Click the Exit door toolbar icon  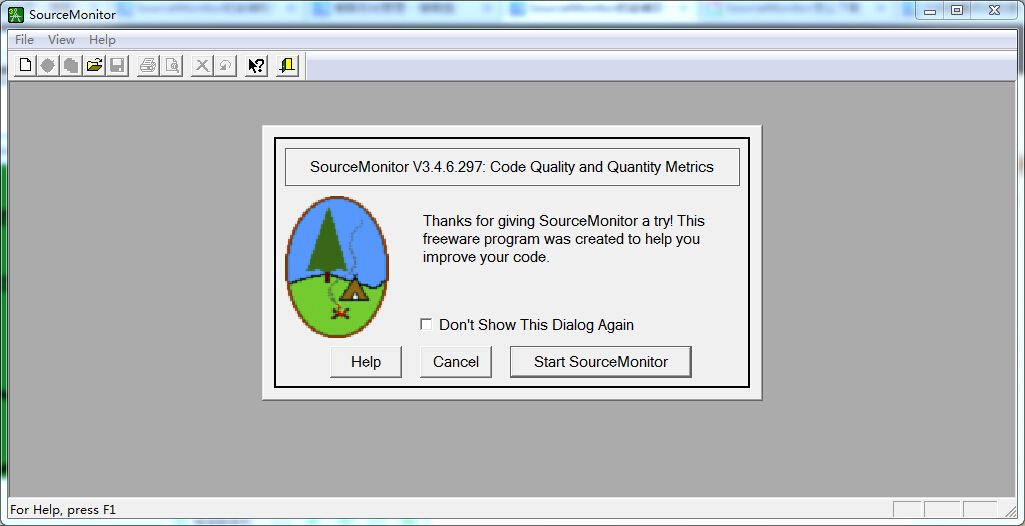pos(288,65)
